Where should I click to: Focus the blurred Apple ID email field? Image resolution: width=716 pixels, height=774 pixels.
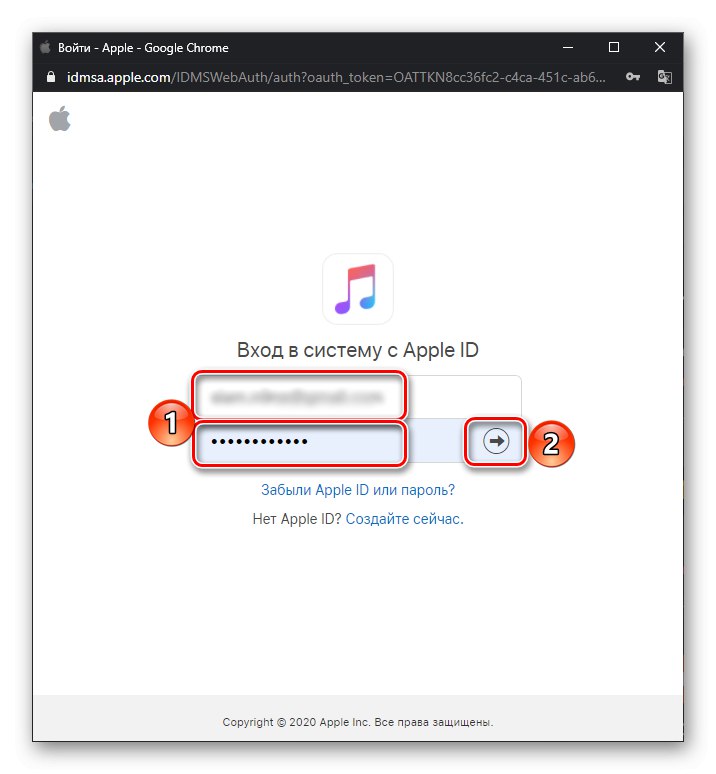(x=357, y=396)
